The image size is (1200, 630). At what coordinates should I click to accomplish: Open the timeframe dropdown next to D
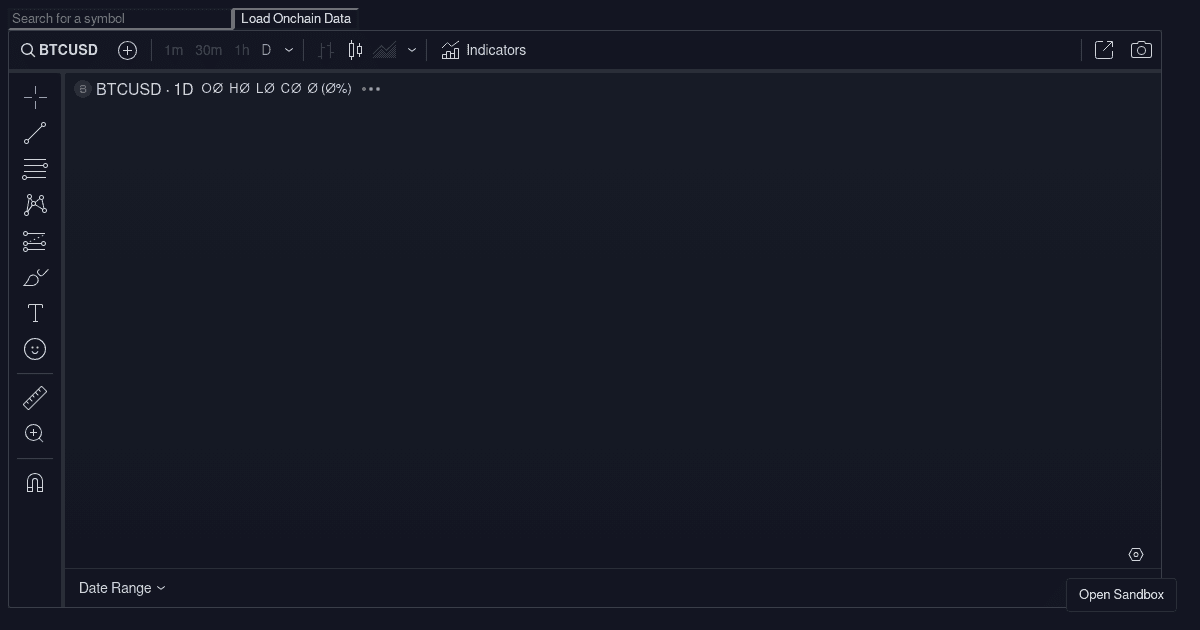click(x=289, y=50)
